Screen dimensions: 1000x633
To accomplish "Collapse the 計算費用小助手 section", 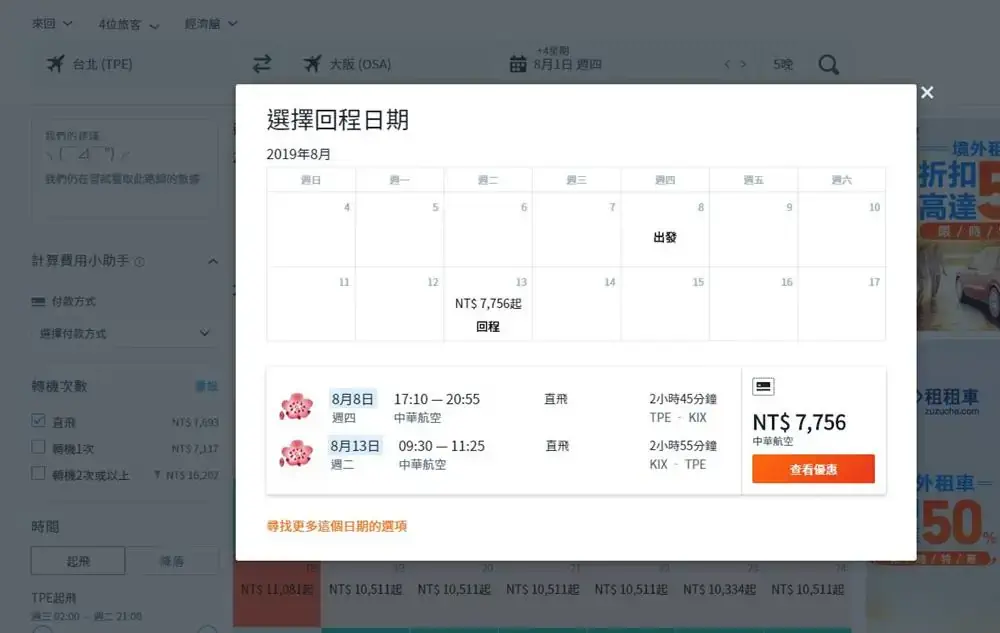I will [x=213, y=261].
